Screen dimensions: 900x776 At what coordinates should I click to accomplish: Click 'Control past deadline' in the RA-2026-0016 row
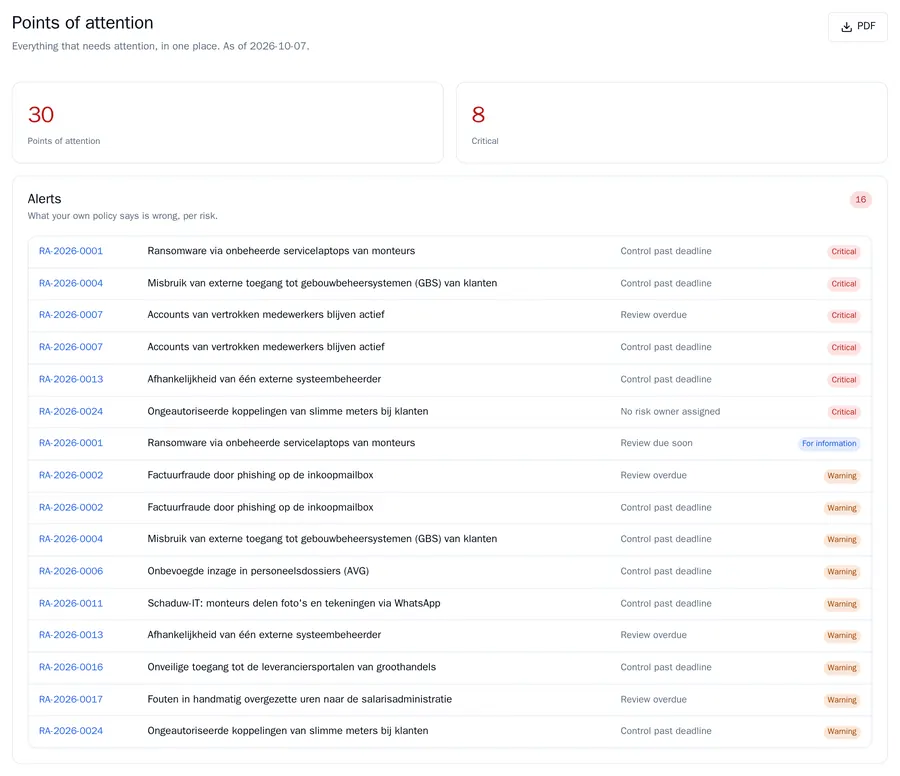click(666, 667)
